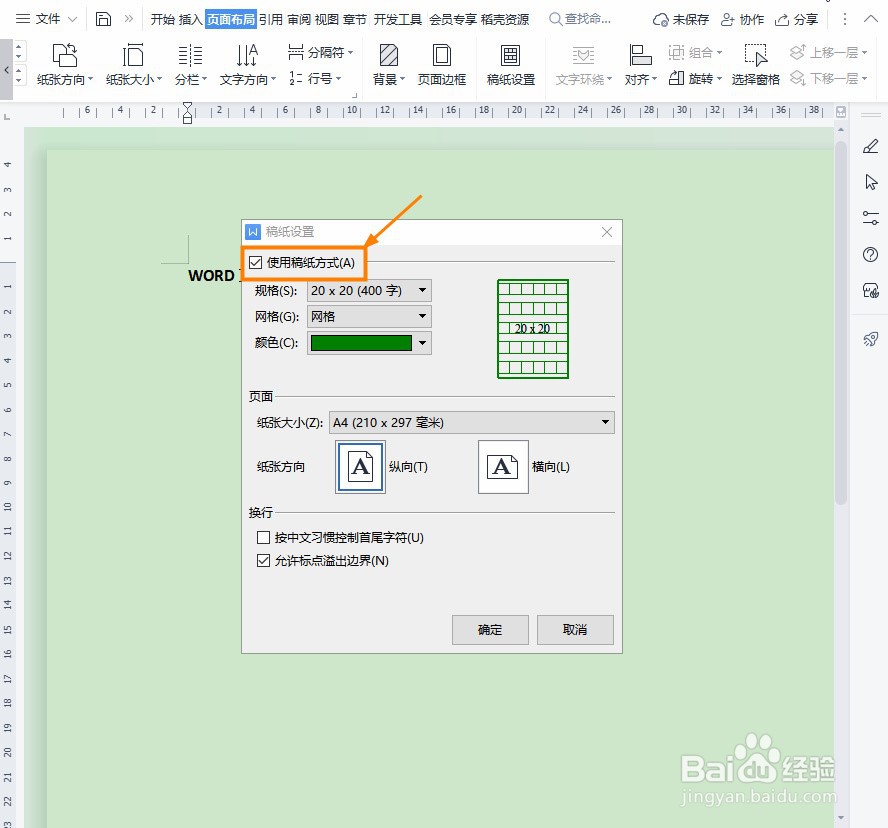Viewport: 888px width, 828px height.
Task: Open the 规格(S) 20 x 20 dropdown
Action: pos(369,291)
